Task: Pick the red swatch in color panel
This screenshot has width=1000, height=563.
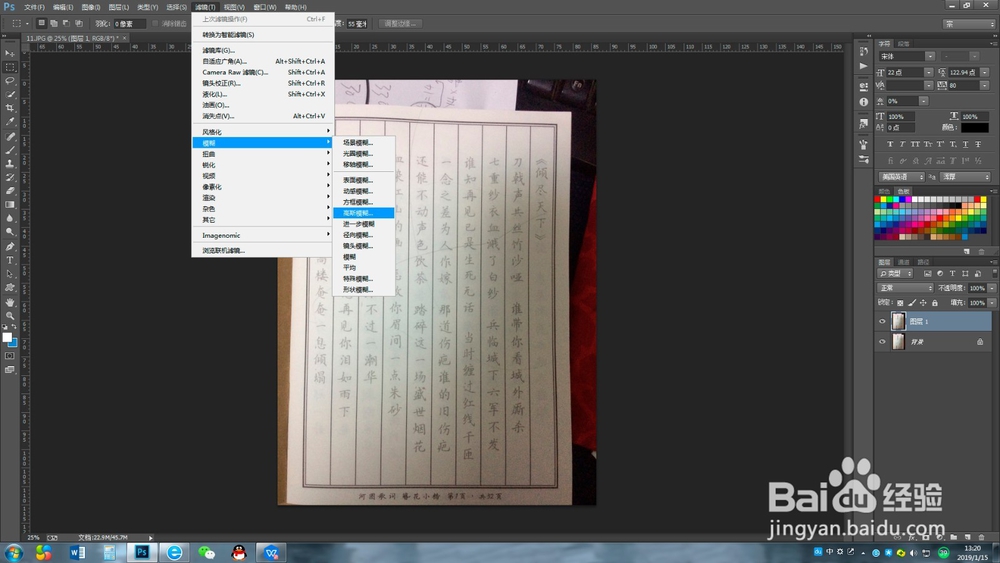Action: (878, 200)
